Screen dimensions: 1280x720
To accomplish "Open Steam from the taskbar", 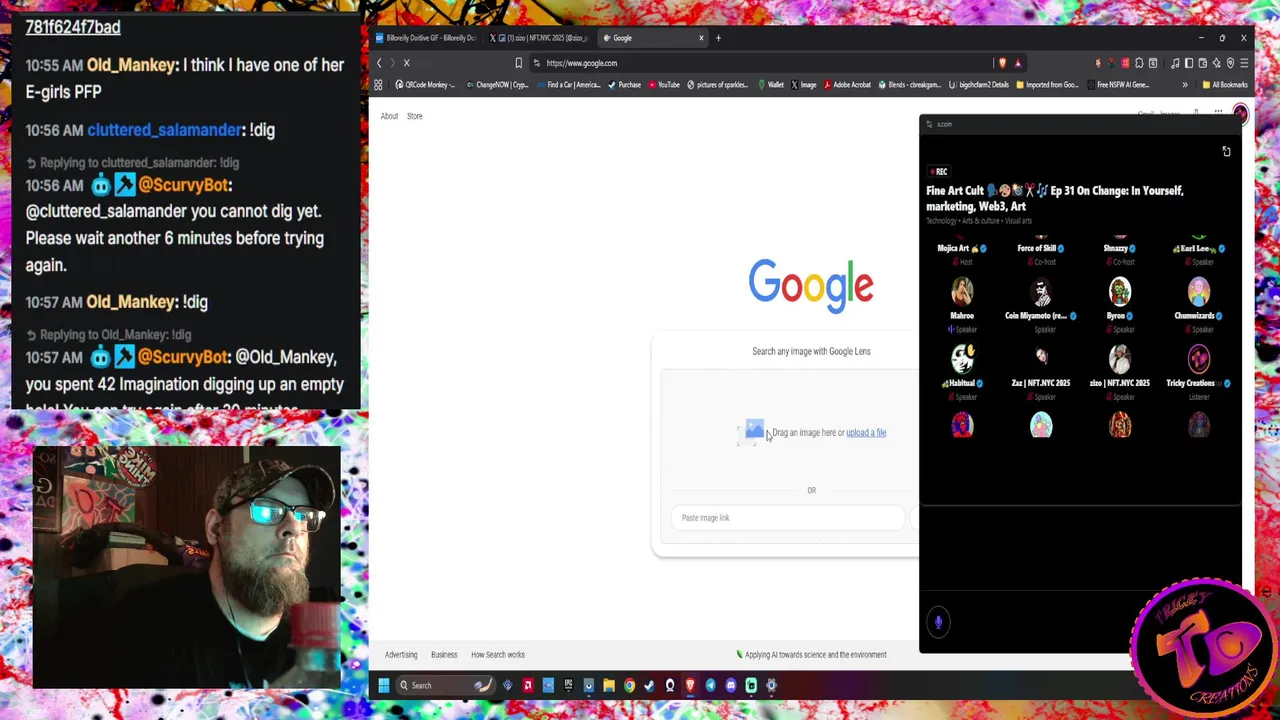I will (x=649, y=685).
